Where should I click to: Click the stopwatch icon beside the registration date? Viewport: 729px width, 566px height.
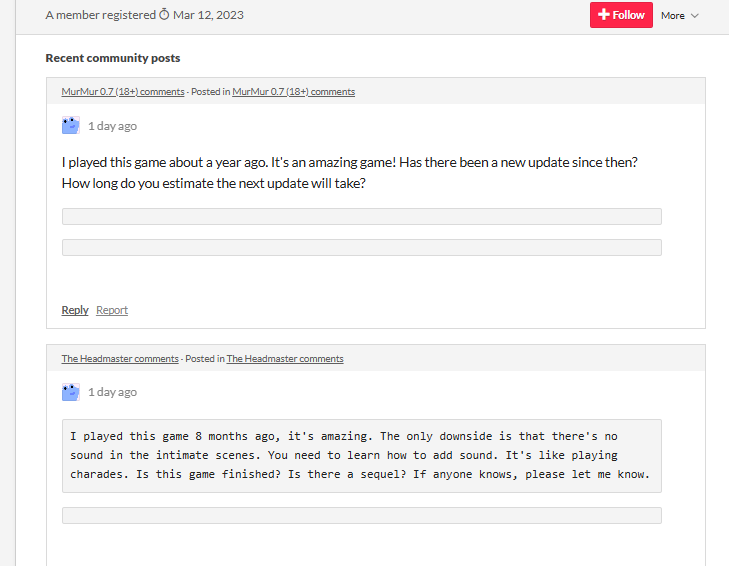click(x=164, y=15)
